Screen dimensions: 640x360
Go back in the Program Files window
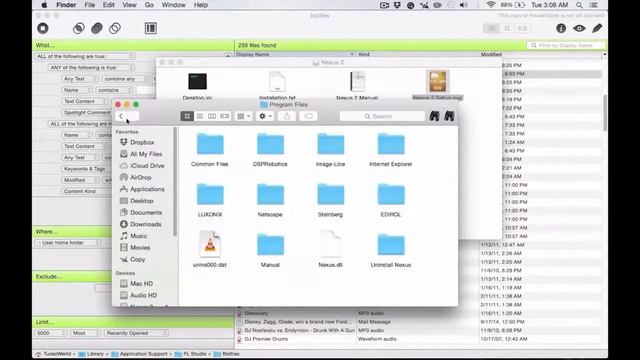tap(121, 116)
